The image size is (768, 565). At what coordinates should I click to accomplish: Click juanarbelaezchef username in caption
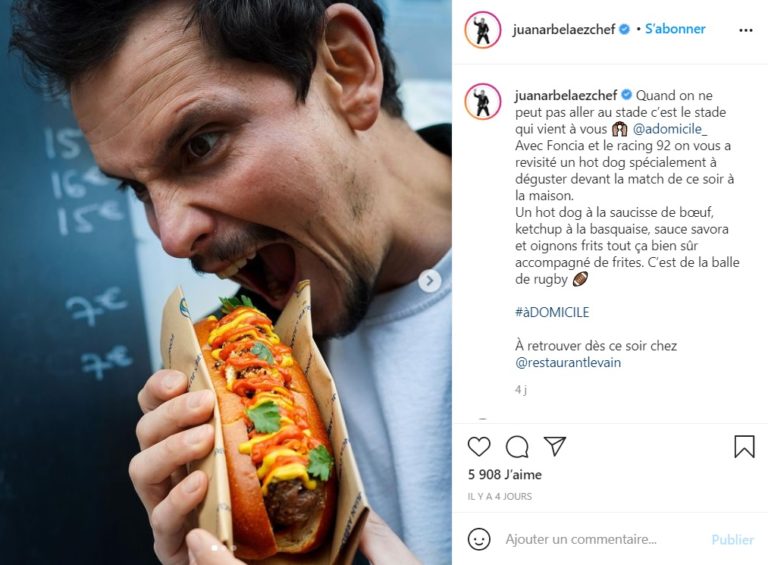point(566,95)
